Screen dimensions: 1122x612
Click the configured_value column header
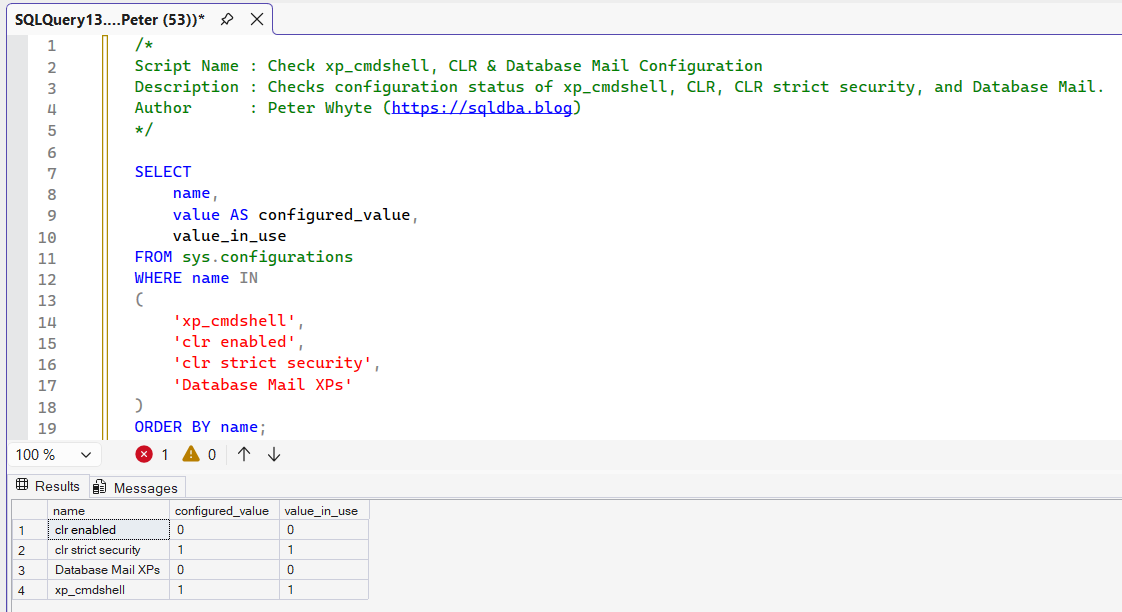222,510
